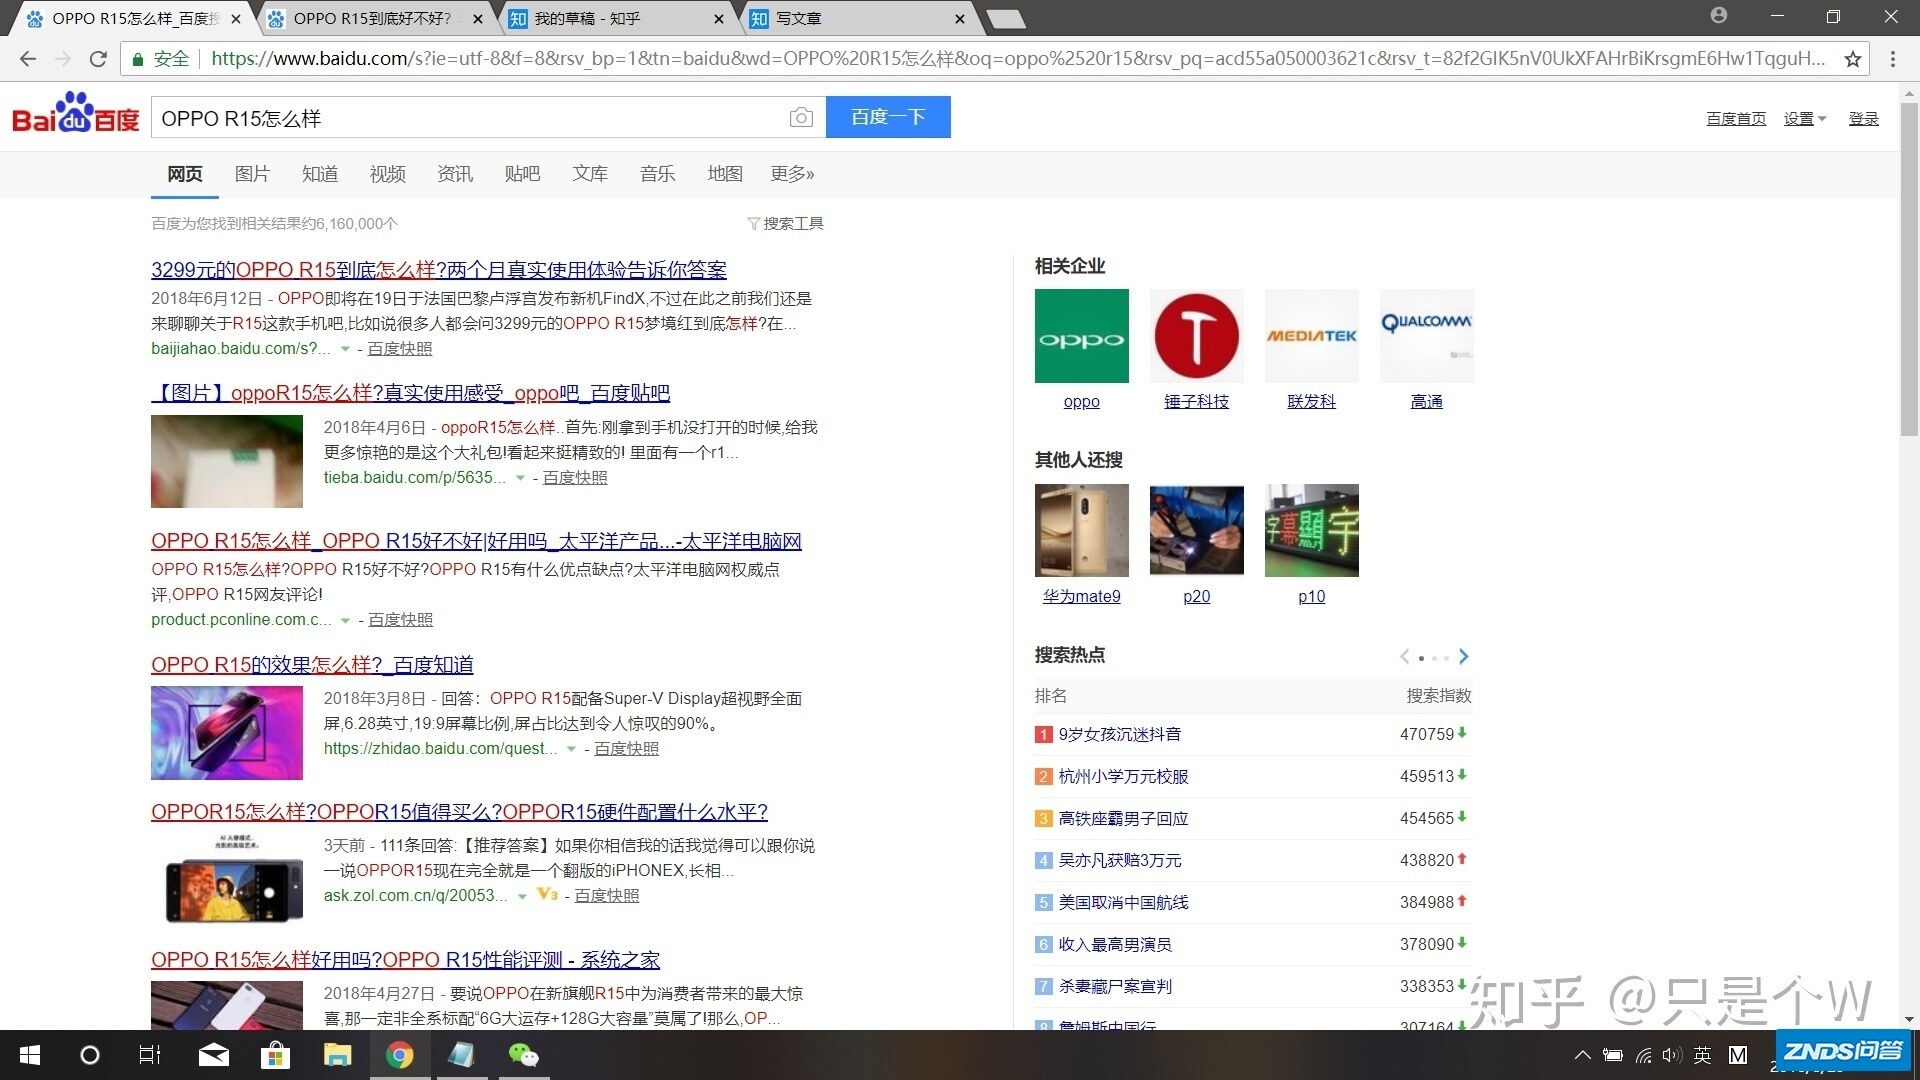Open the Mail app in taskbar
Screen dimensions: 1920x1080
213,1055
